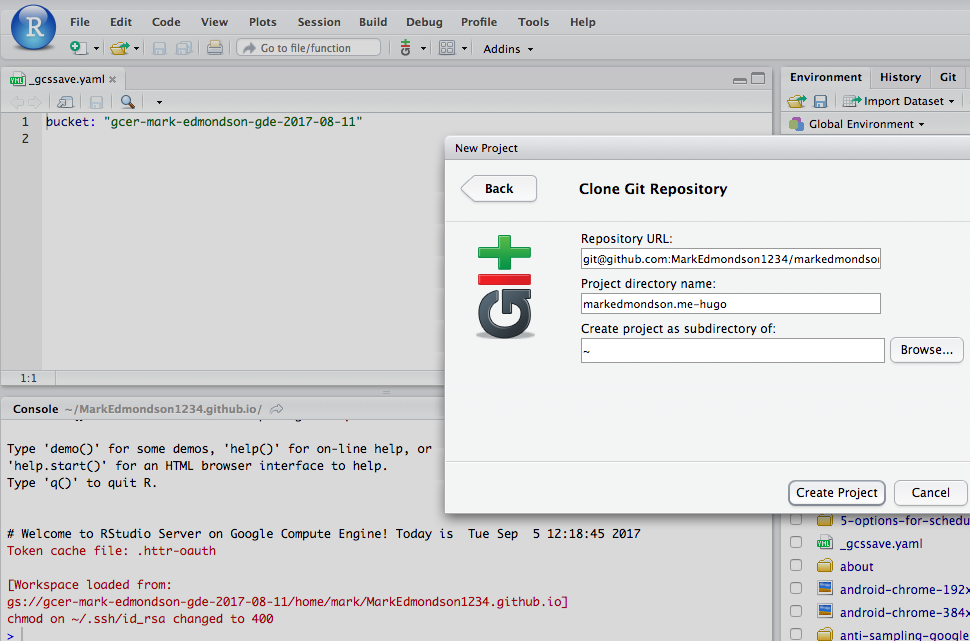Click the cursor position indicator 1:1
Screen dimensions: 970x641
pyautogui.click(x=28, y=377)
